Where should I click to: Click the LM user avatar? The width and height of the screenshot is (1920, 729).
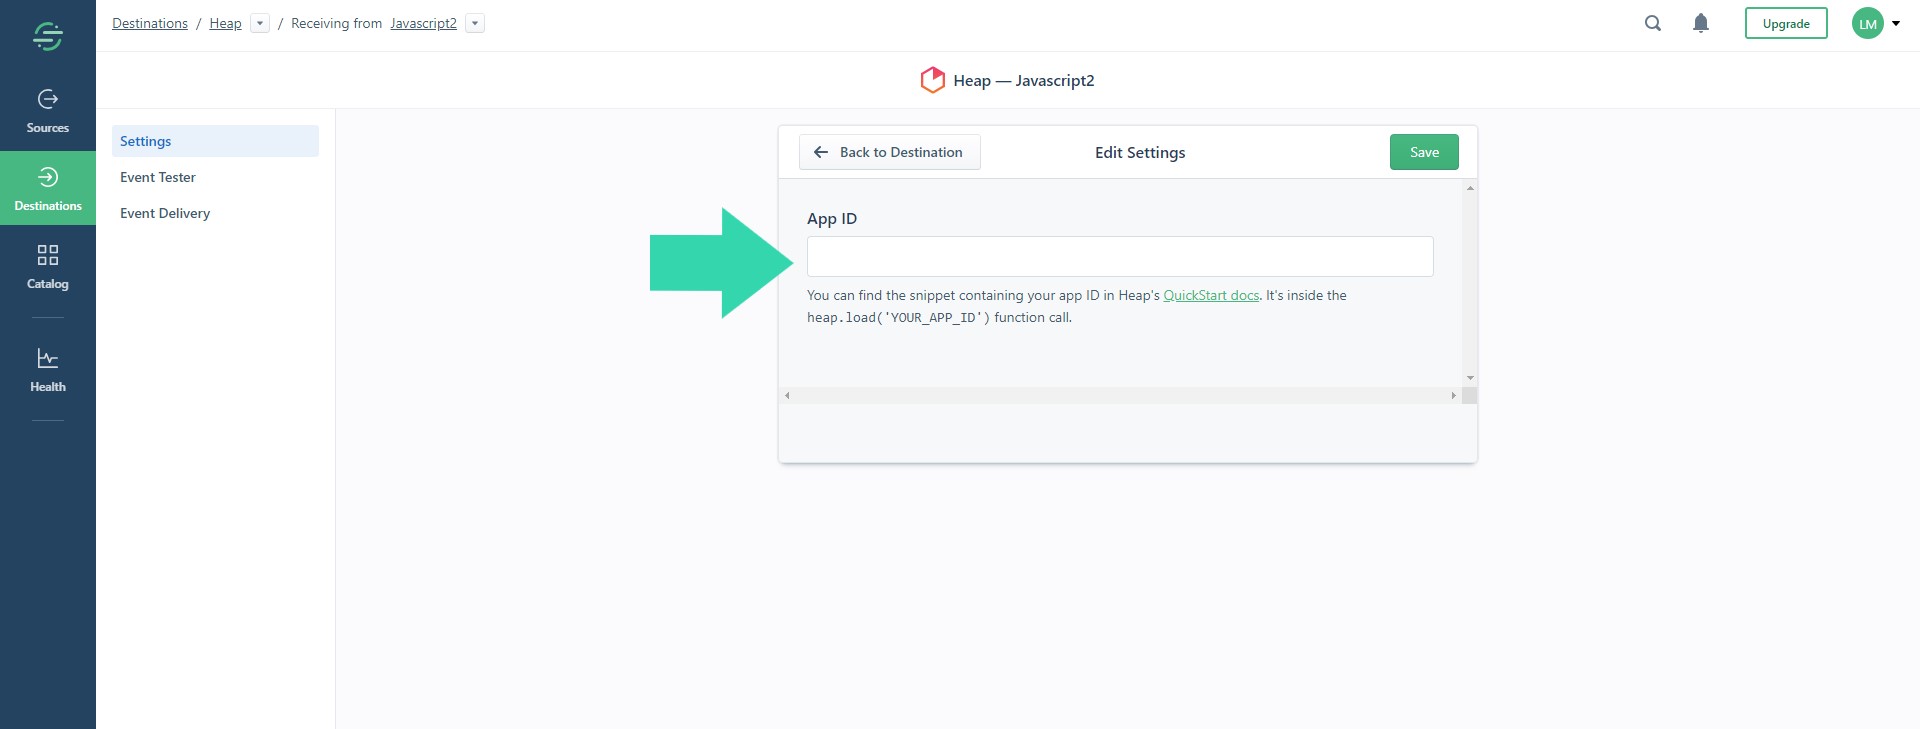point(1868,23)
